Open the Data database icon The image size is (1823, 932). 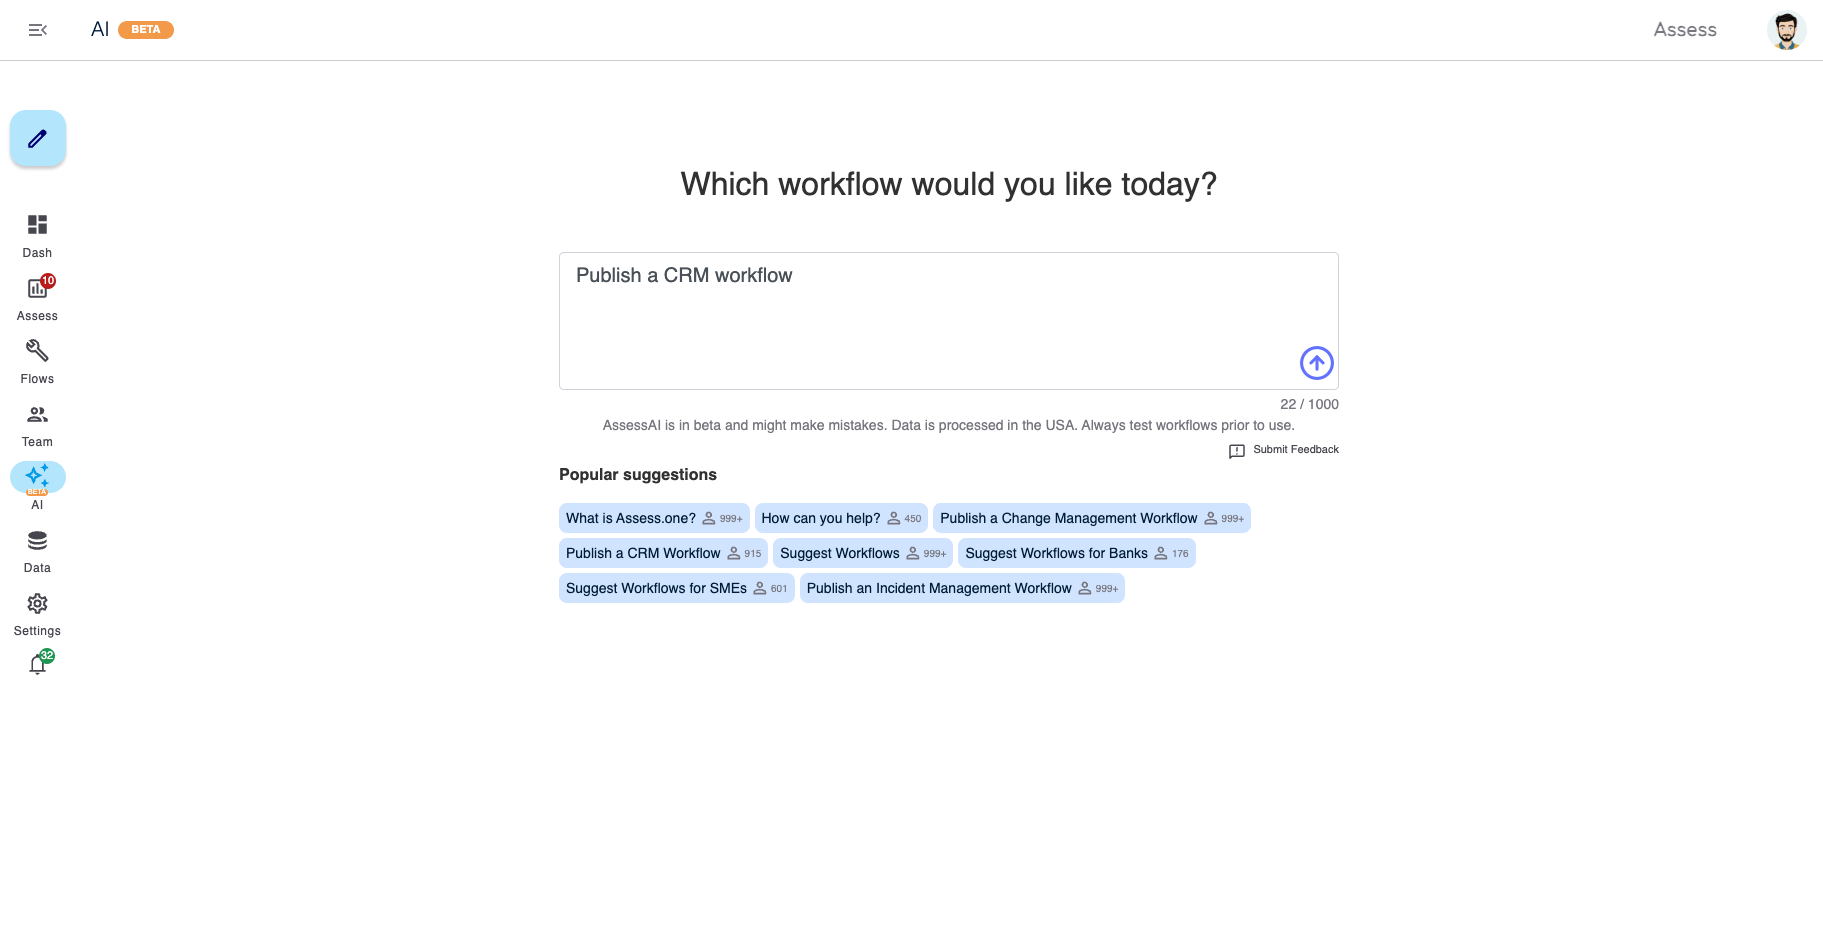[x=37, y=551]
